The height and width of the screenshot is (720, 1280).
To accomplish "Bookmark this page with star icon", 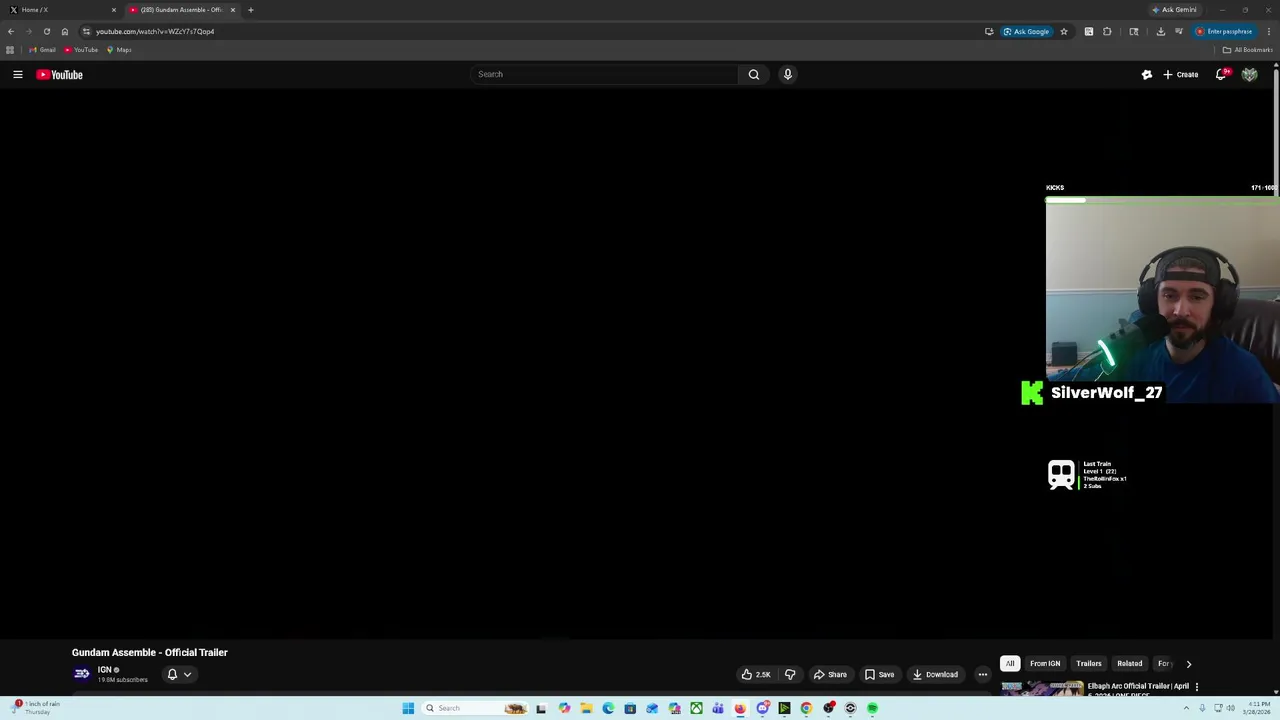I will (1064, 31).
